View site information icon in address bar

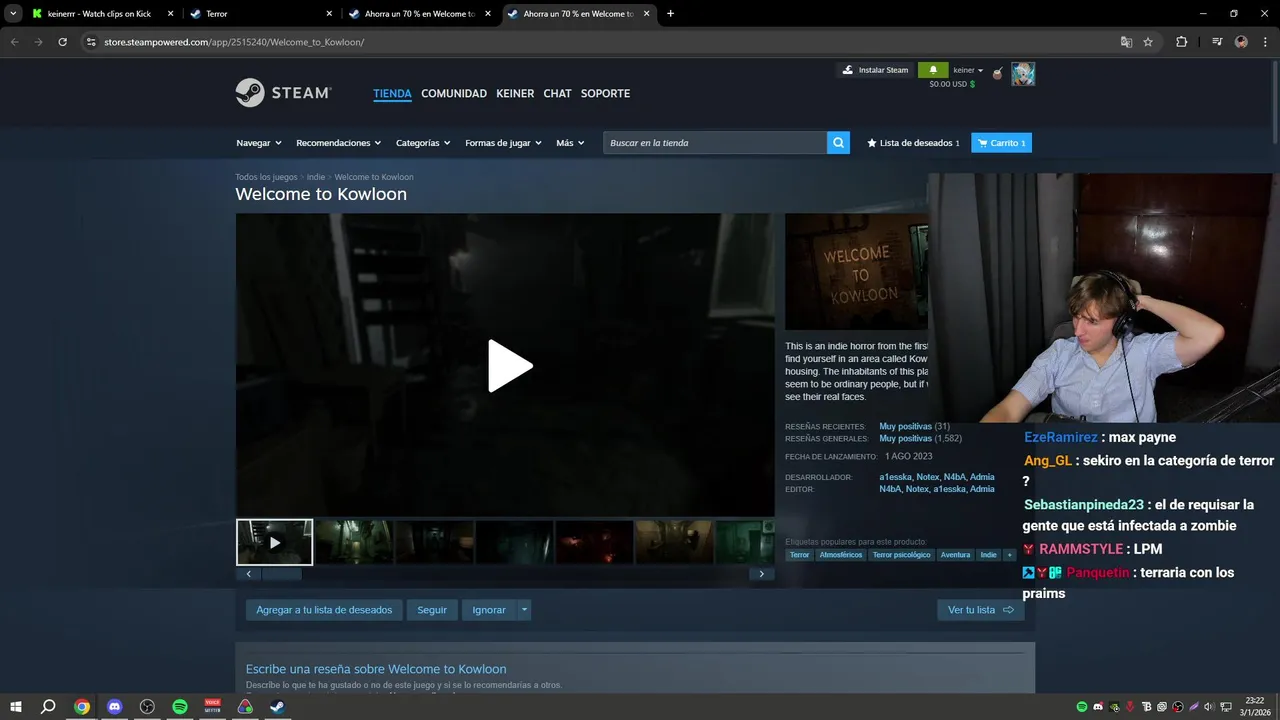click(x=91, y=42)
